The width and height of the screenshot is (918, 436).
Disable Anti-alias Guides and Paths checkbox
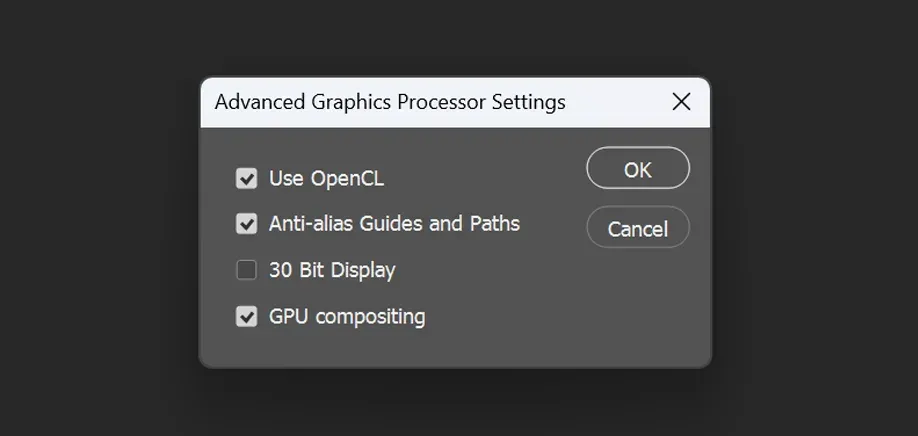[x=246, y=224]
